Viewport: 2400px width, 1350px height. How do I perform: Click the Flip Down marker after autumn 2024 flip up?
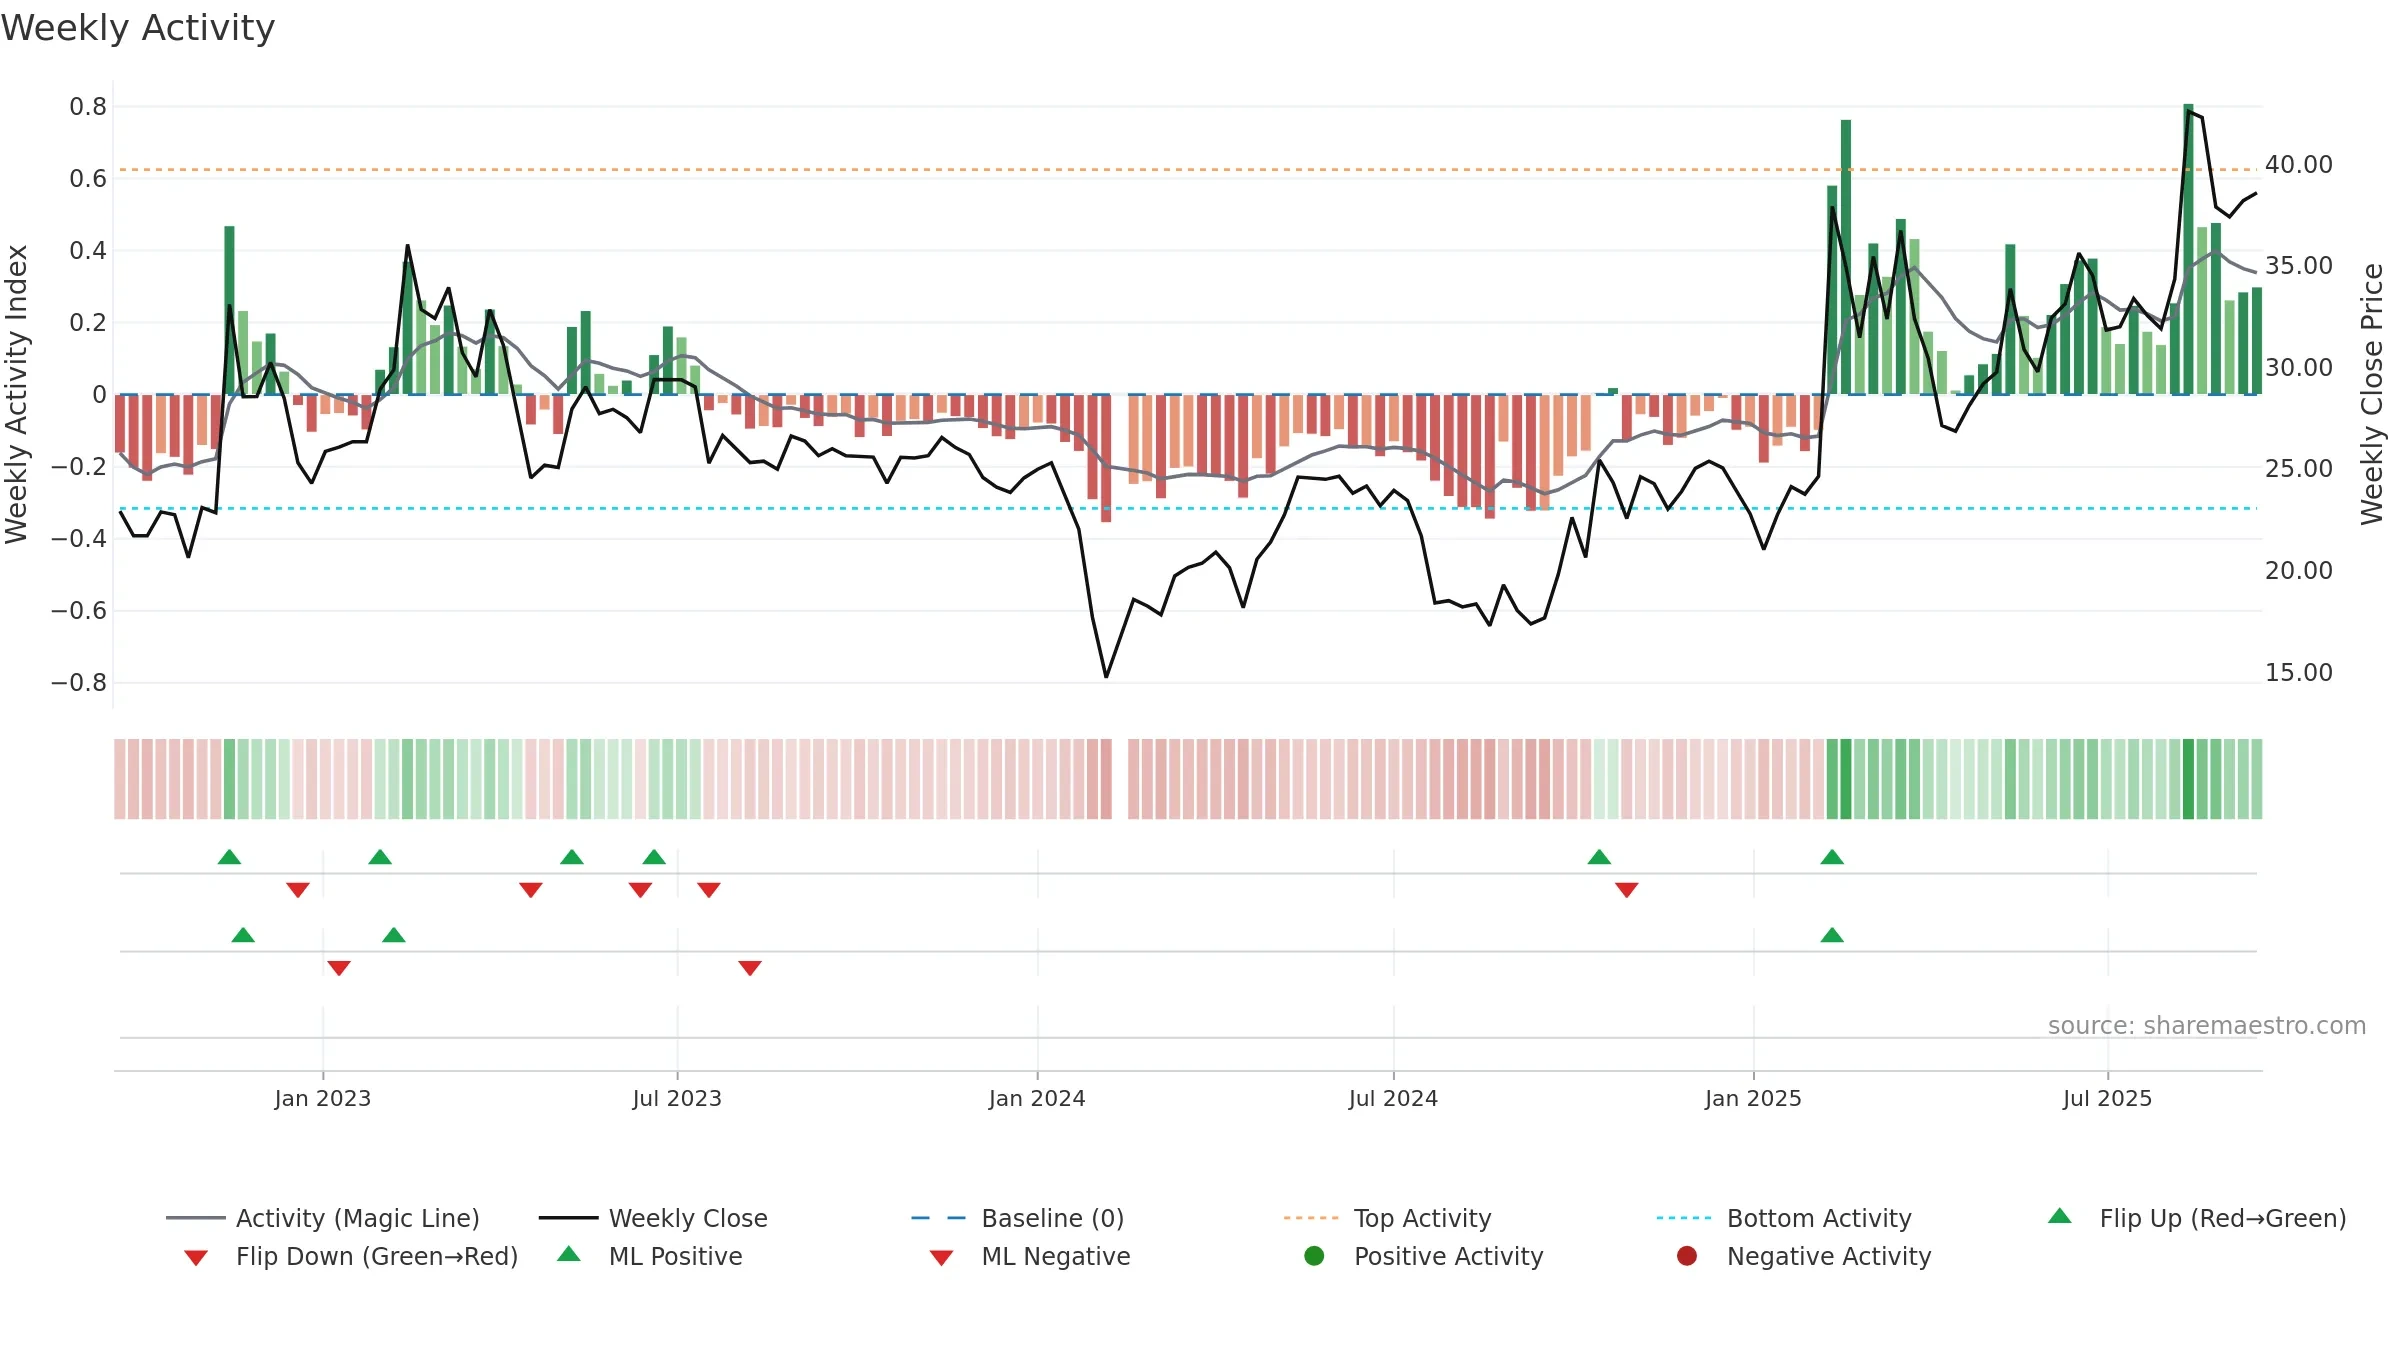click(1627, 890)
